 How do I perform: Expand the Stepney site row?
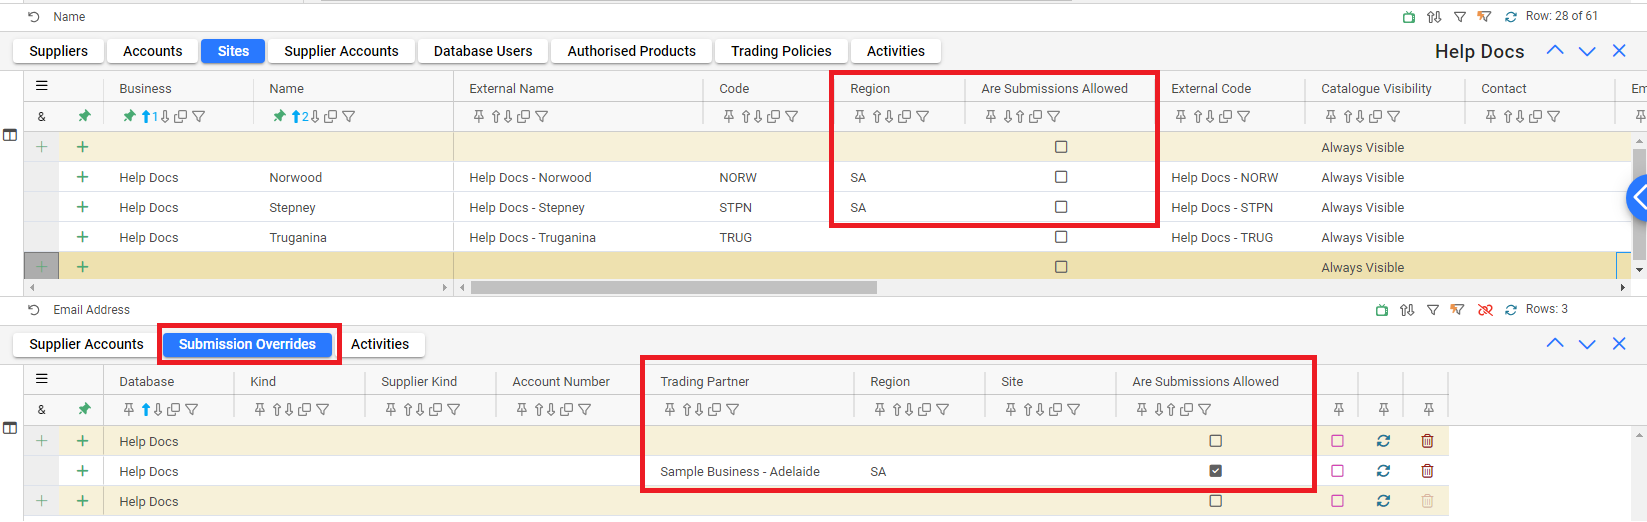click(82, 207)
